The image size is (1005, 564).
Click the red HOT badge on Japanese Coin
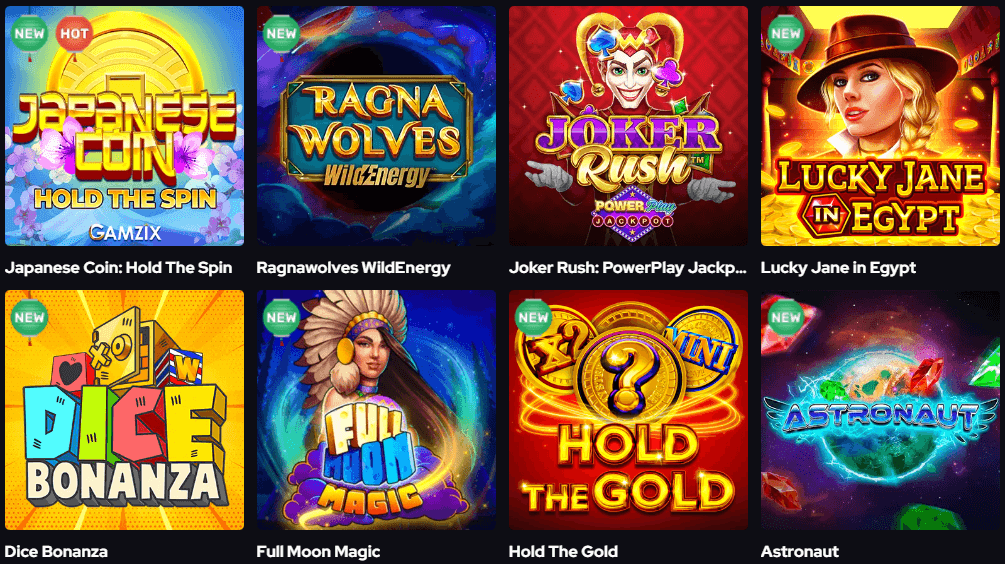tap(74, 33)
